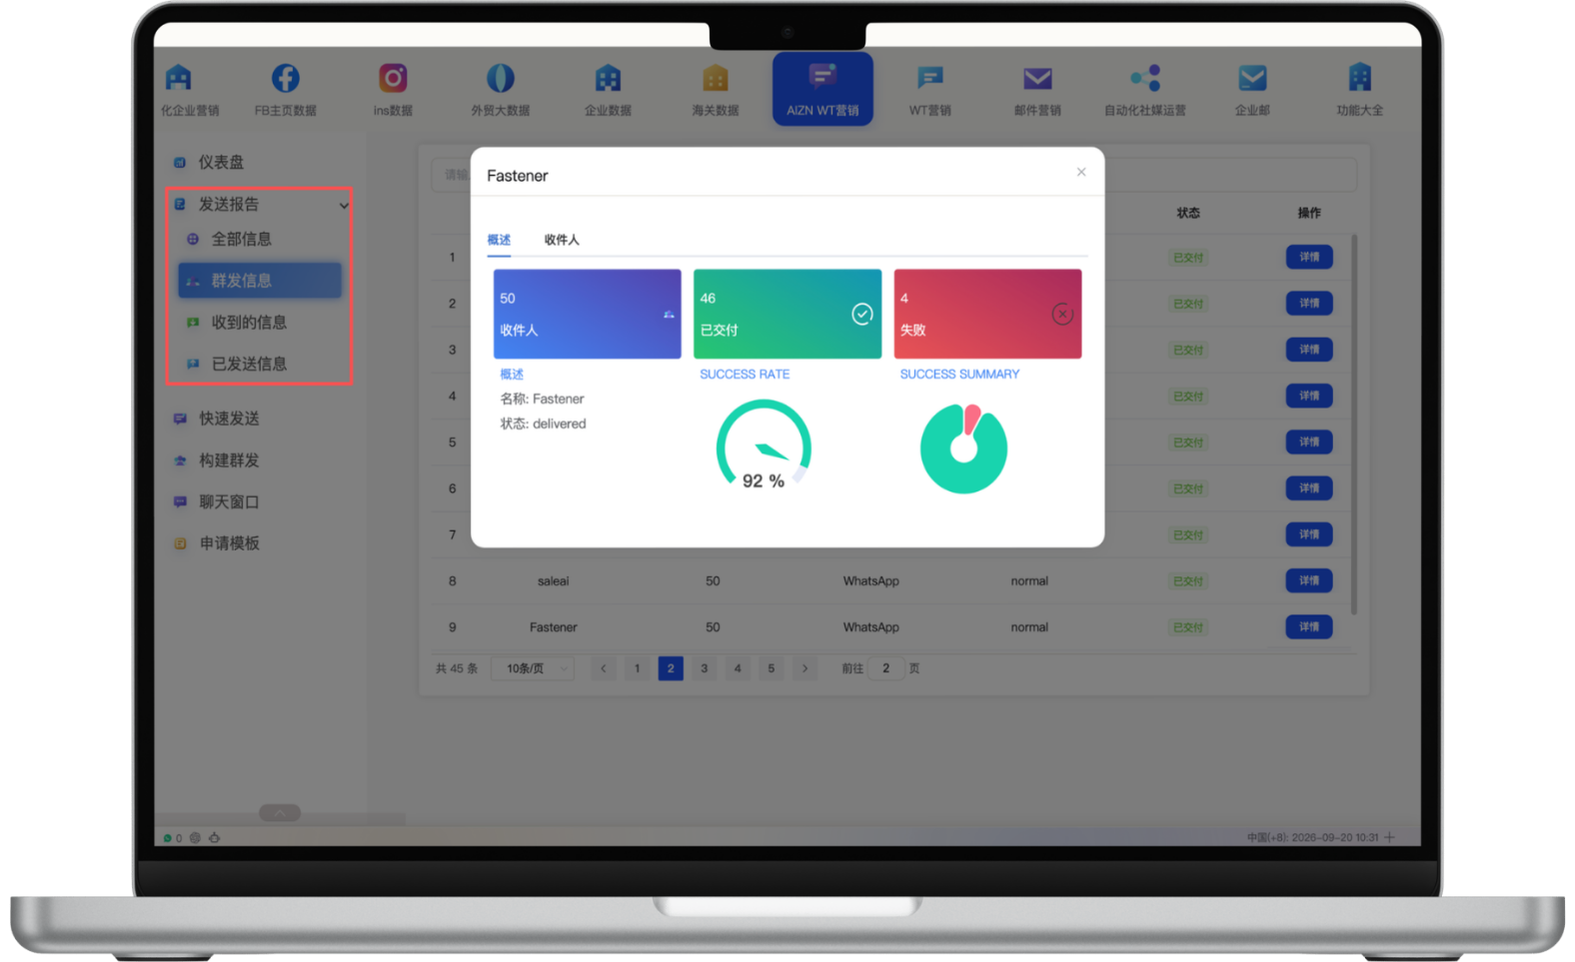
Task: Go to the previous page arrow
Action: coord(603,668)
